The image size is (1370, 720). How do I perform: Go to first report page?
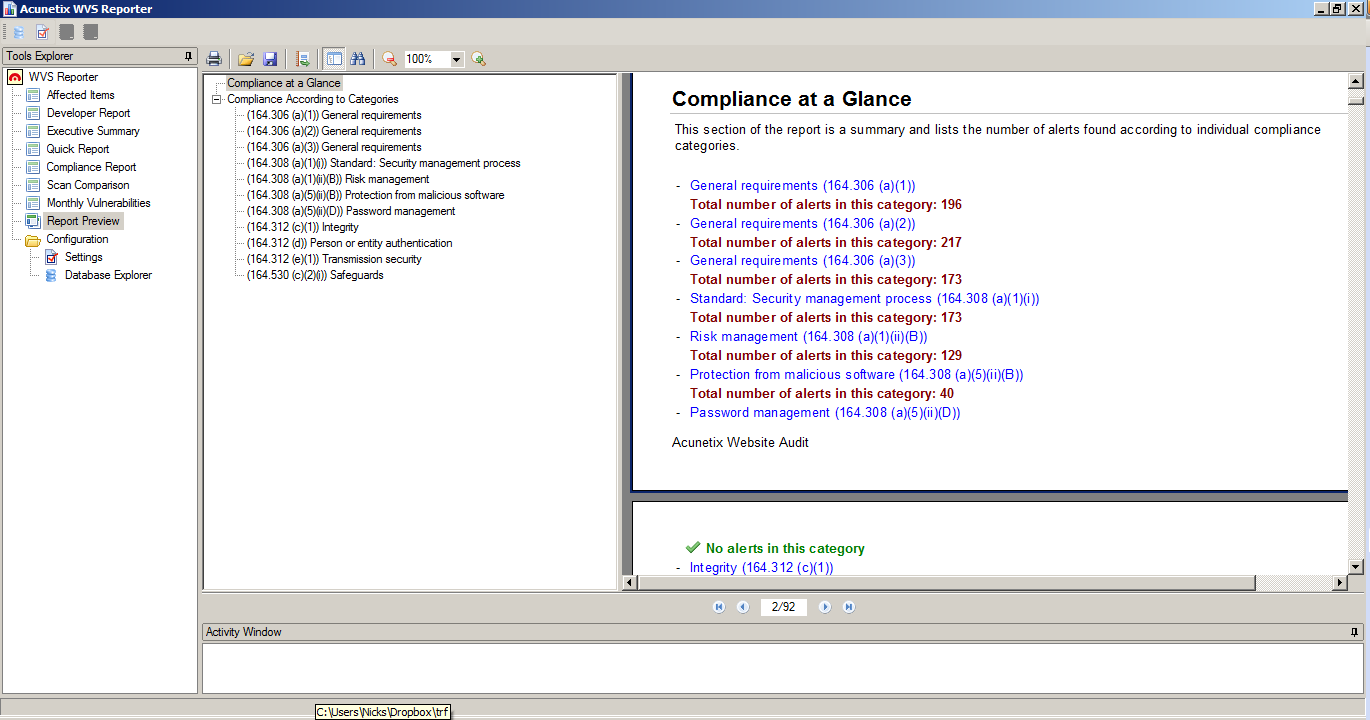[718, 607]
